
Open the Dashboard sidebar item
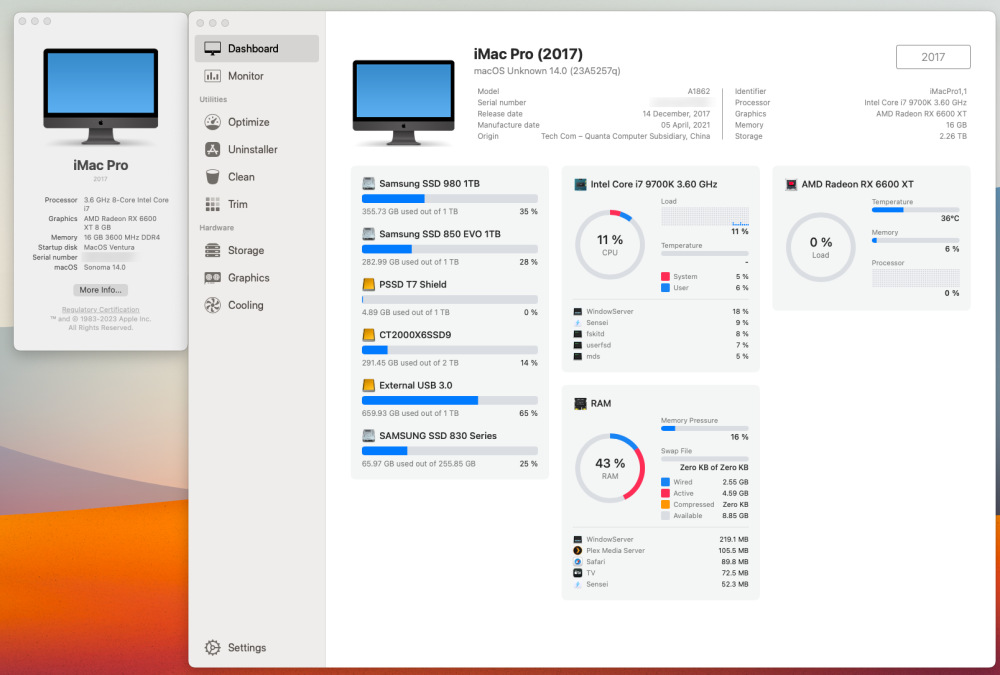click(x=256, y=48)
